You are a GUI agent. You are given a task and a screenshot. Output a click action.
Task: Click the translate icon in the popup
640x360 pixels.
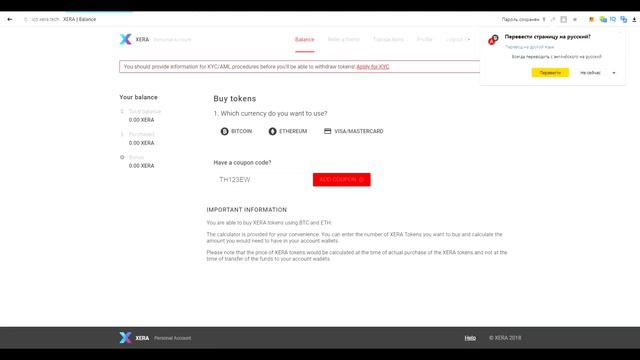click(493, 40)
